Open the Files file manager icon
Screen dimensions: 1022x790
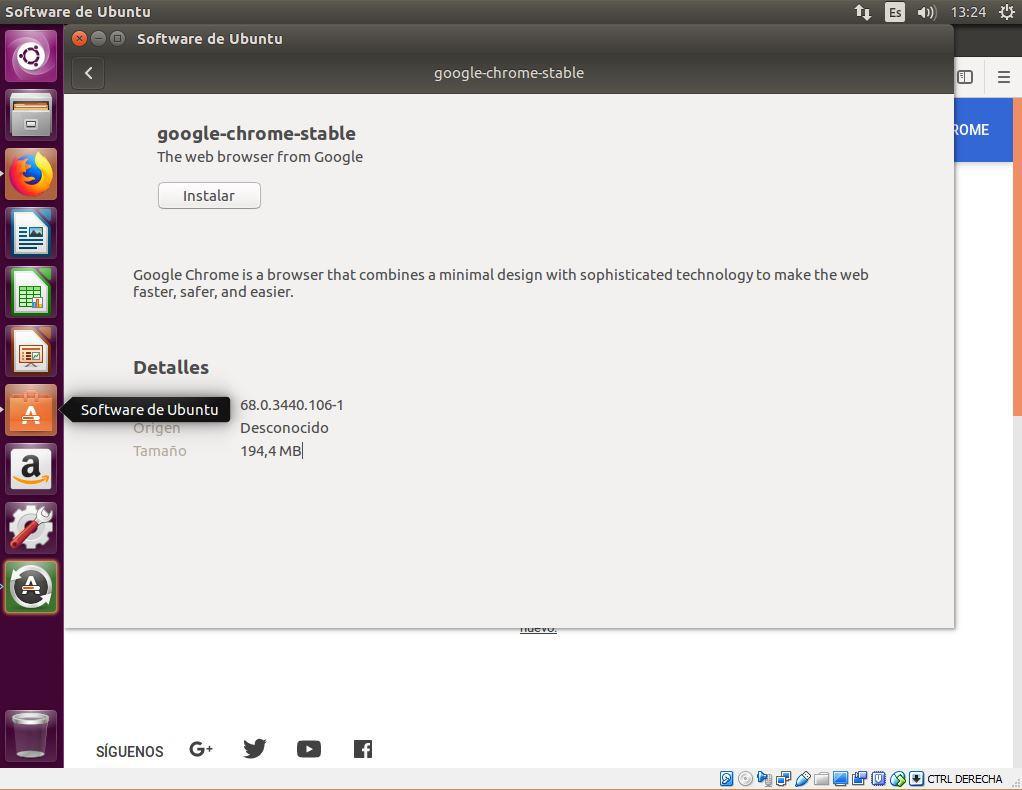click(31, 114)
